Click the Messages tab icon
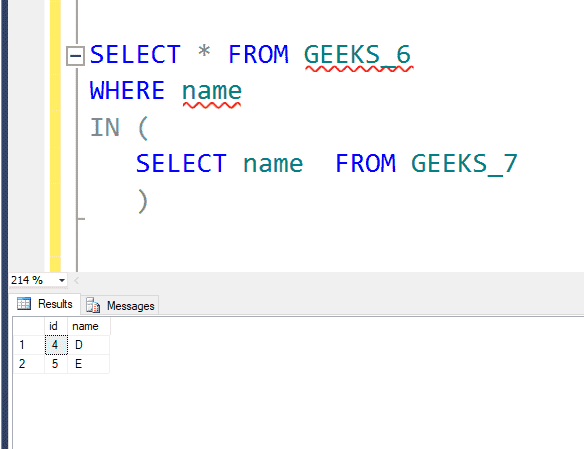This screenshot has width=584, height=449. (93, 305)
